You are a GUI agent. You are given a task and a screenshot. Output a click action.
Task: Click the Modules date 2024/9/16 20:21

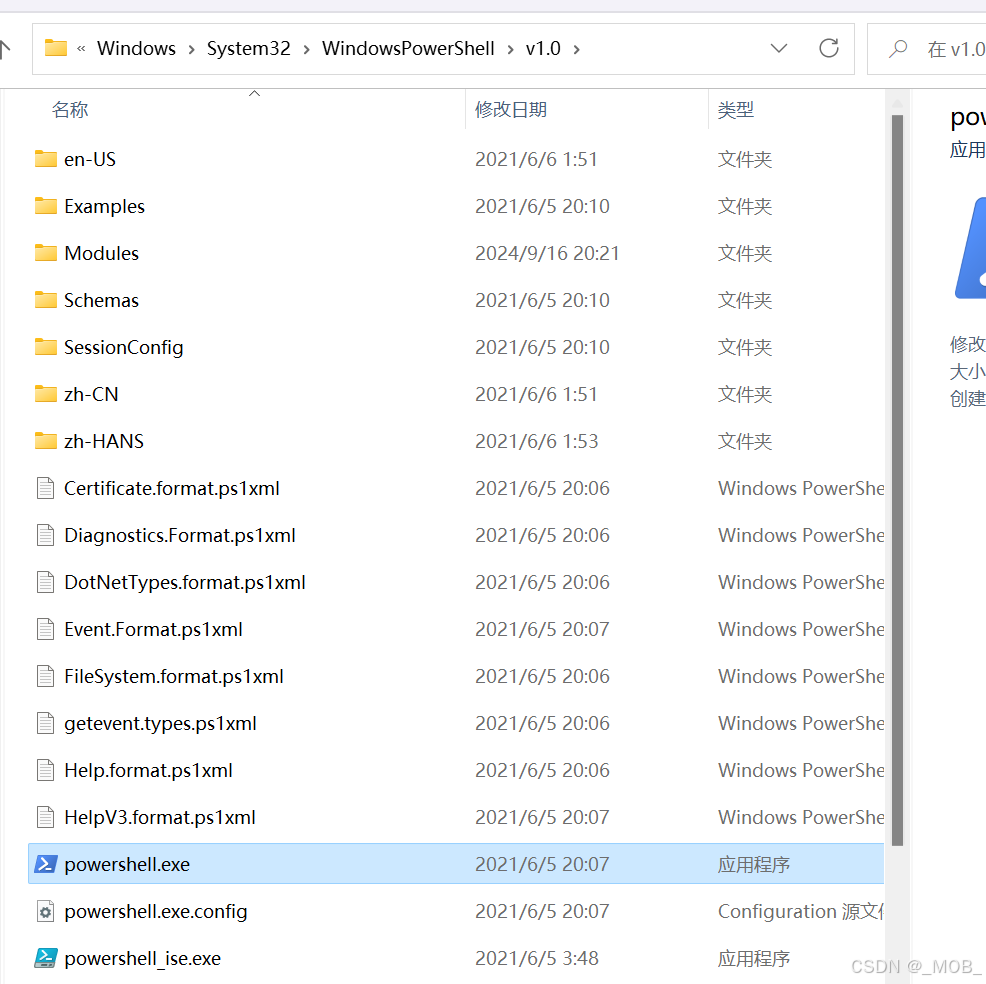tap(547, 253)
